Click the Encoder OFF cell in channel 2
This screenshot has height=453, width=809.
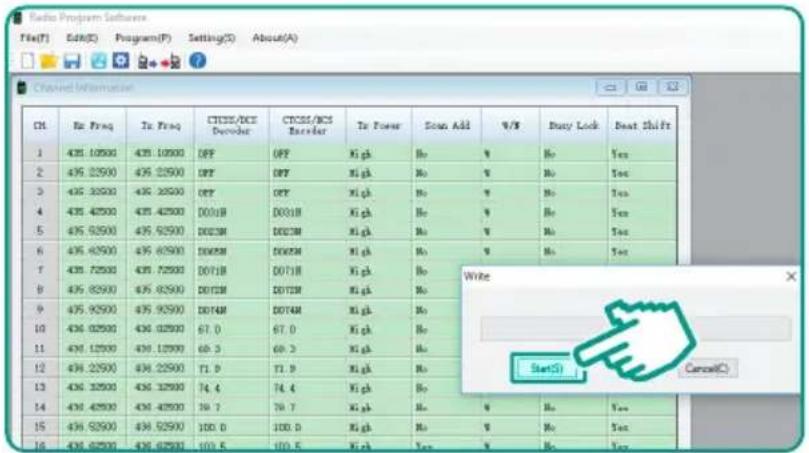[x=308, y=173]
